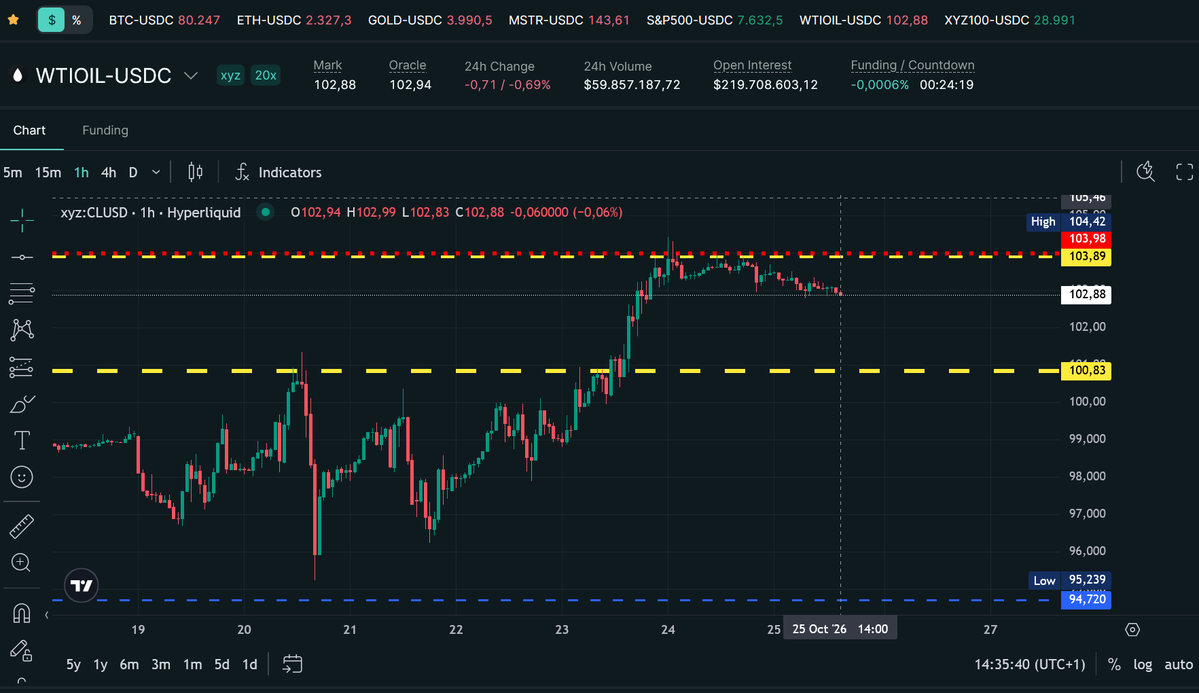The image size is (1199, 693).
Task: Open chart settings gear icon
Action: coord(1132,630)
